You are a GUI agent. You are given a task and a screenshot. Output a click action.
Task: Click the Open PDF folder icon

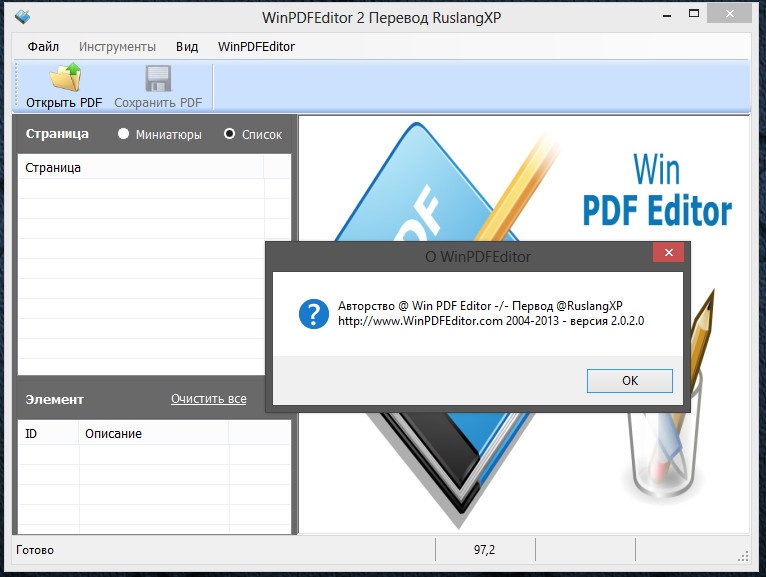pyautogui.click(x=64, y=78)
